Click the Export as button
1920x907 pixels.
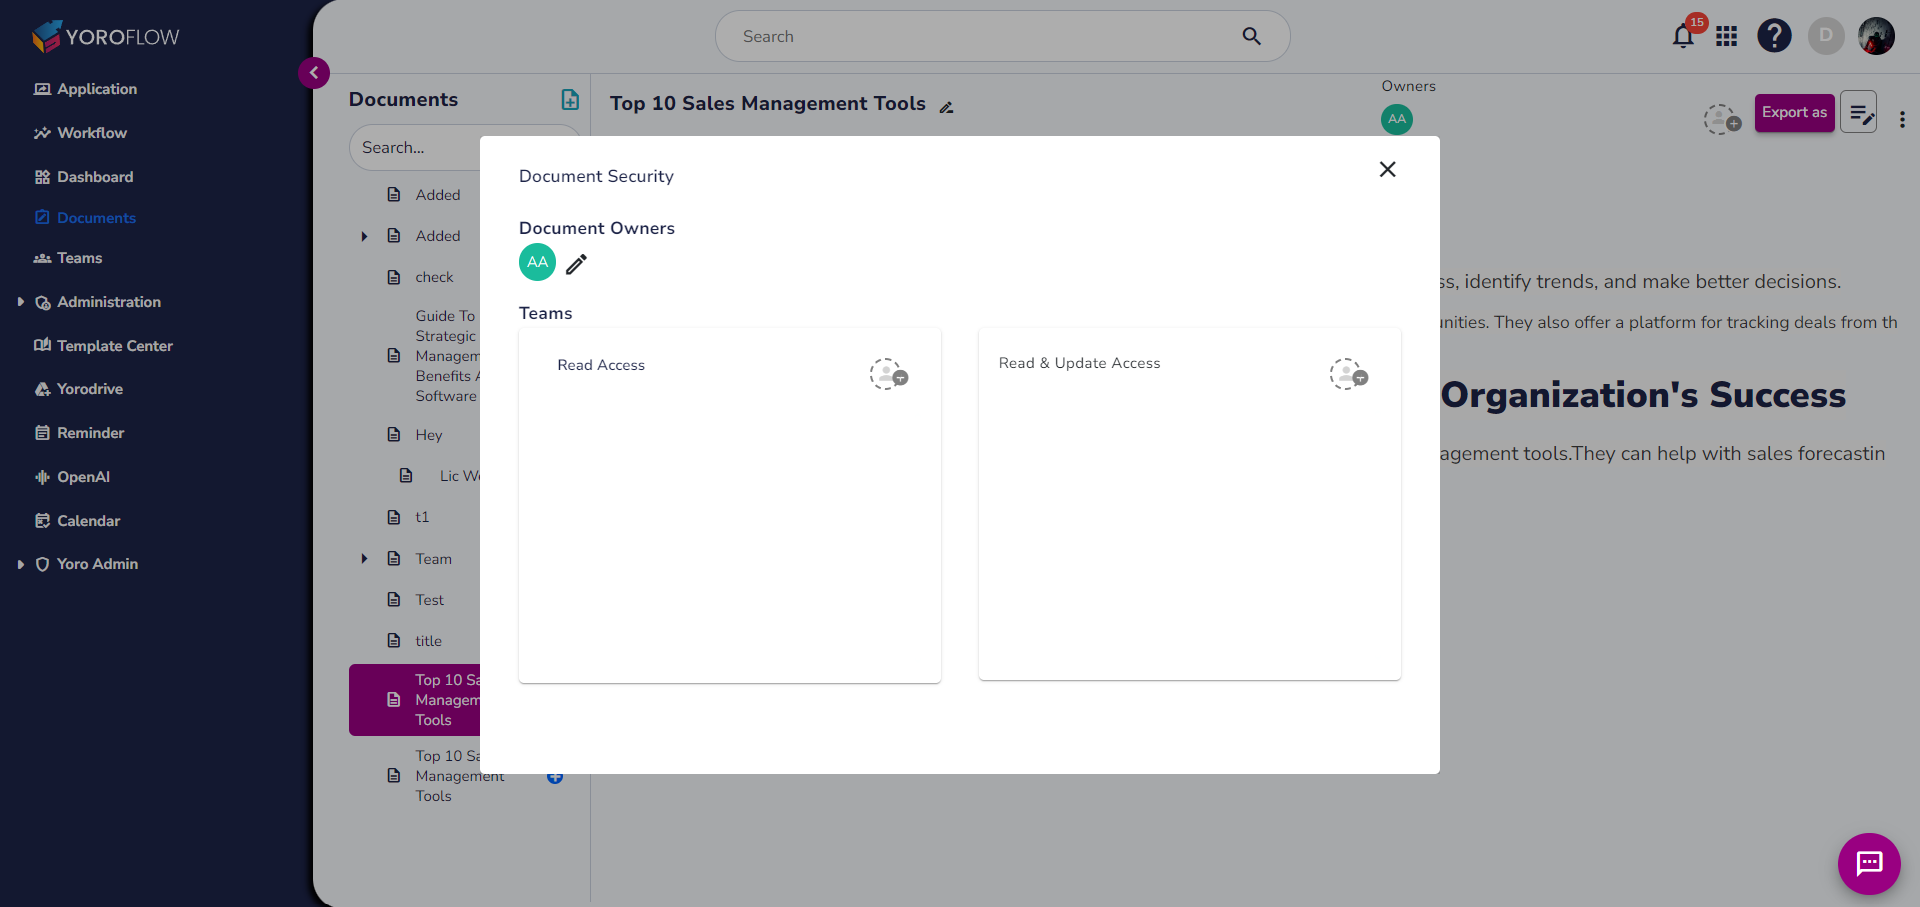point(1794,112)
